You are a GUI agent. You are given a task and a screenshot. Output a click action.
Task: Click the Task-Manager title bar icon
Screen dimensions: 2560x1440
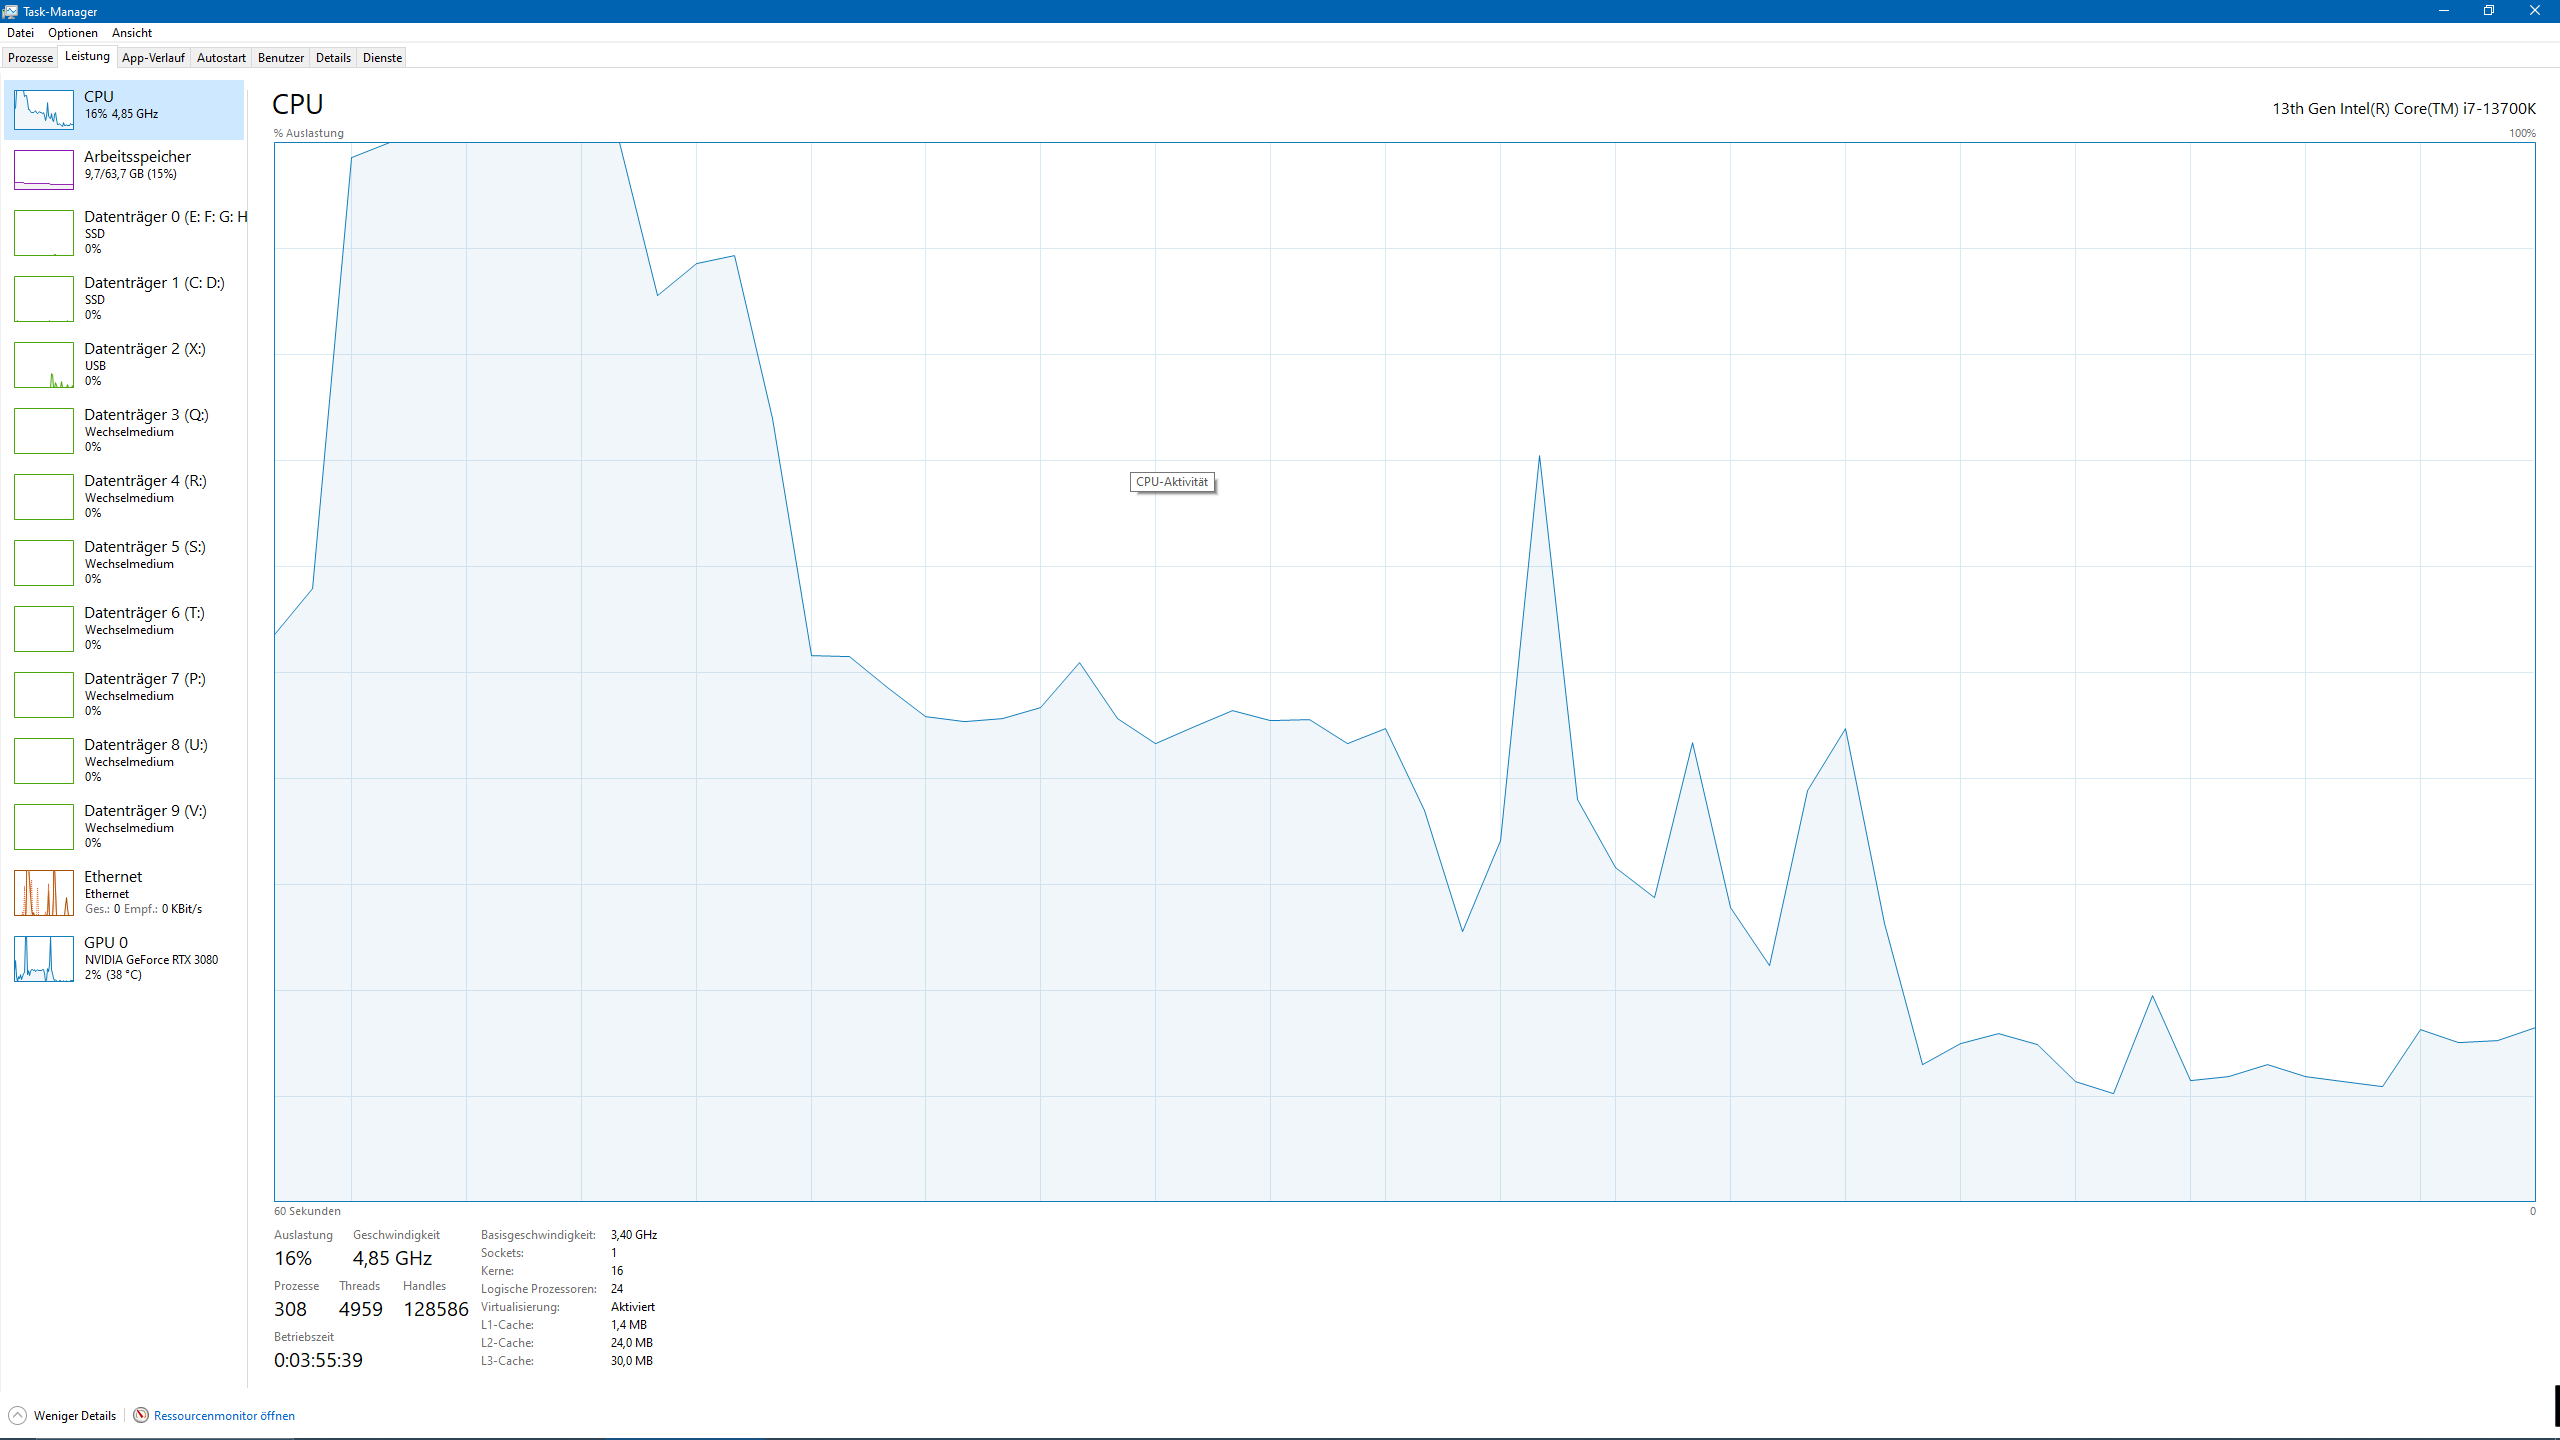(11, 11)
